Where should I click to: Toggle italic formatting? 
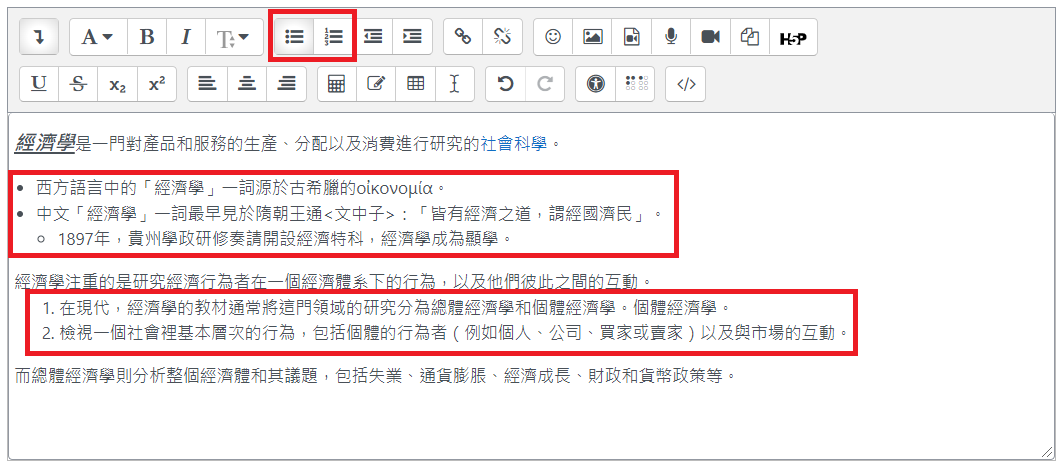[x=186, y=37]
